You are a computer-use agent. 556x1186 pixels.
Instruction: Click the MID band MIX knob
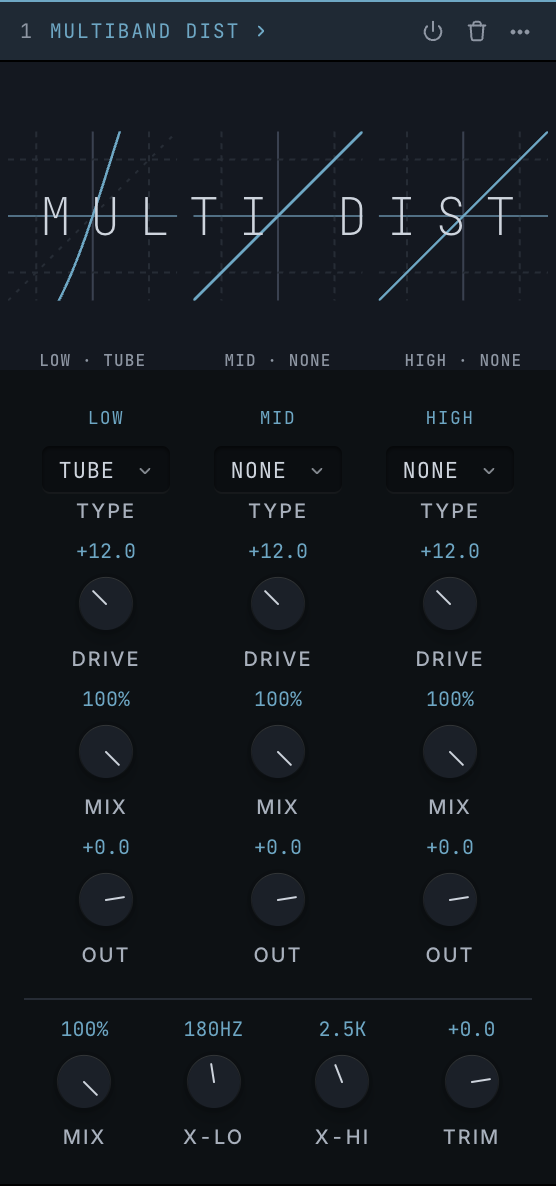[278, 752]
